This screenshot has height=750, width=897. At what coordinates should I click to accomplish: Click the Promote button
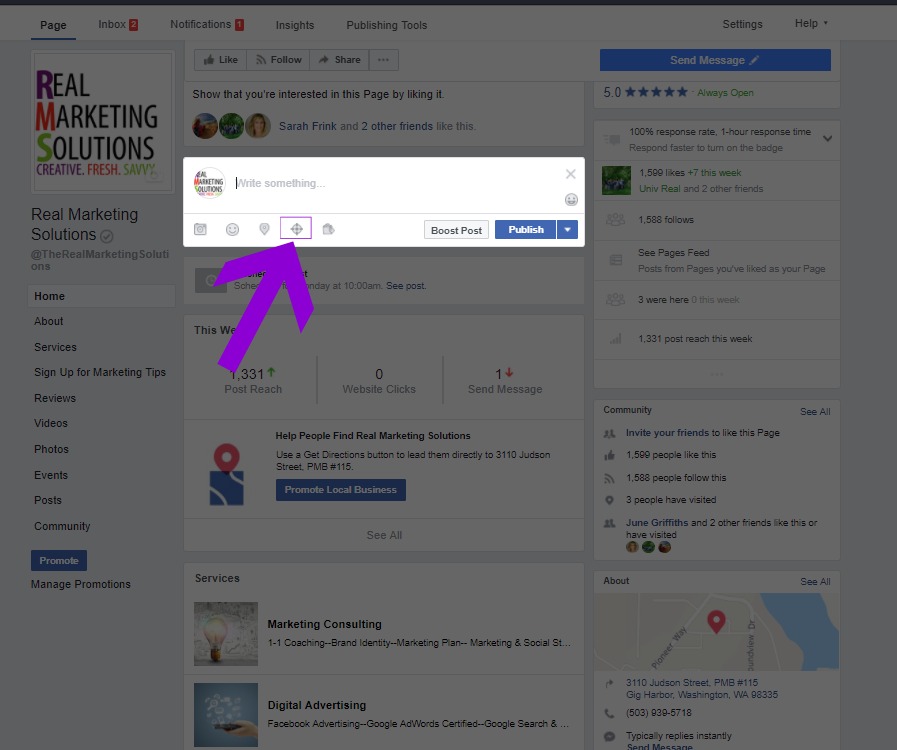(59, 561)
